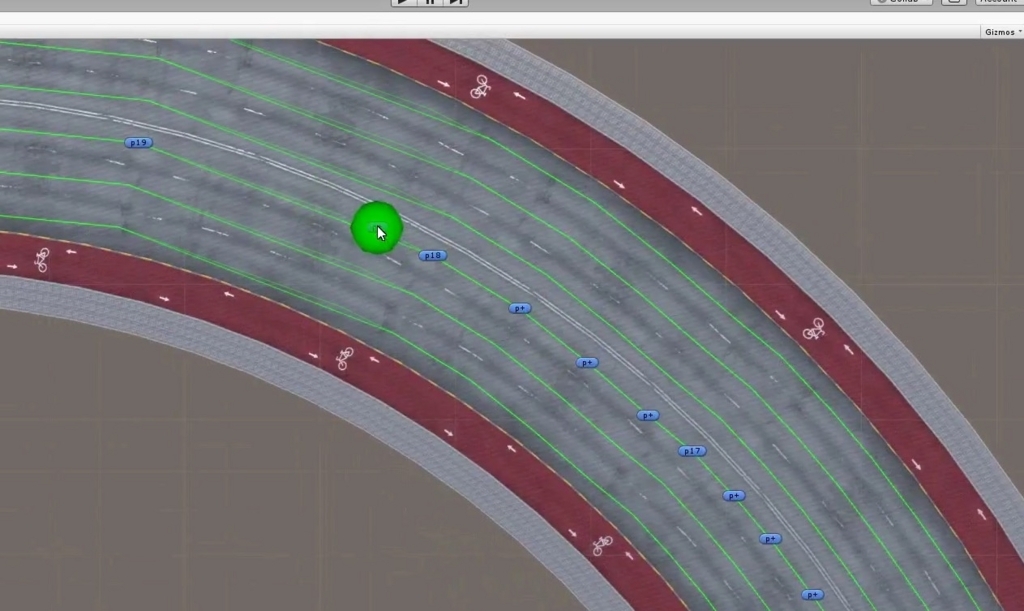
Task: Click the p+ marker just before p17
Action: point(648,415)
